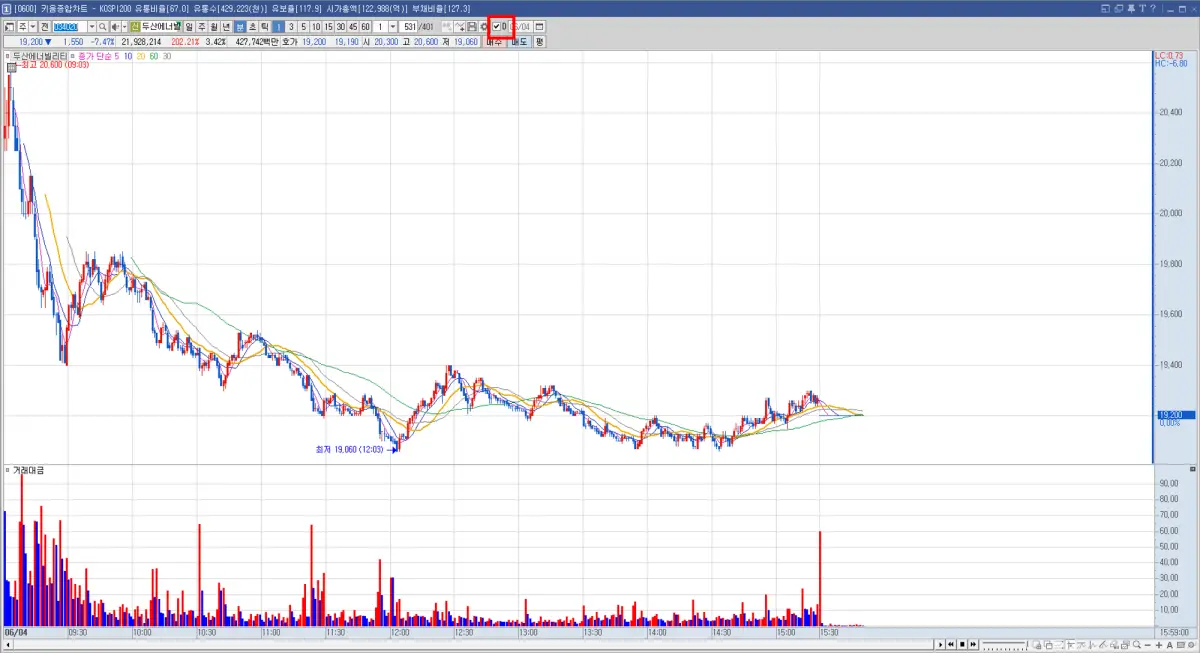The image size is (1200, 653).
Task: Choose the 60-minute interval button
Action: pyautogui.click(x=366, y=26)
